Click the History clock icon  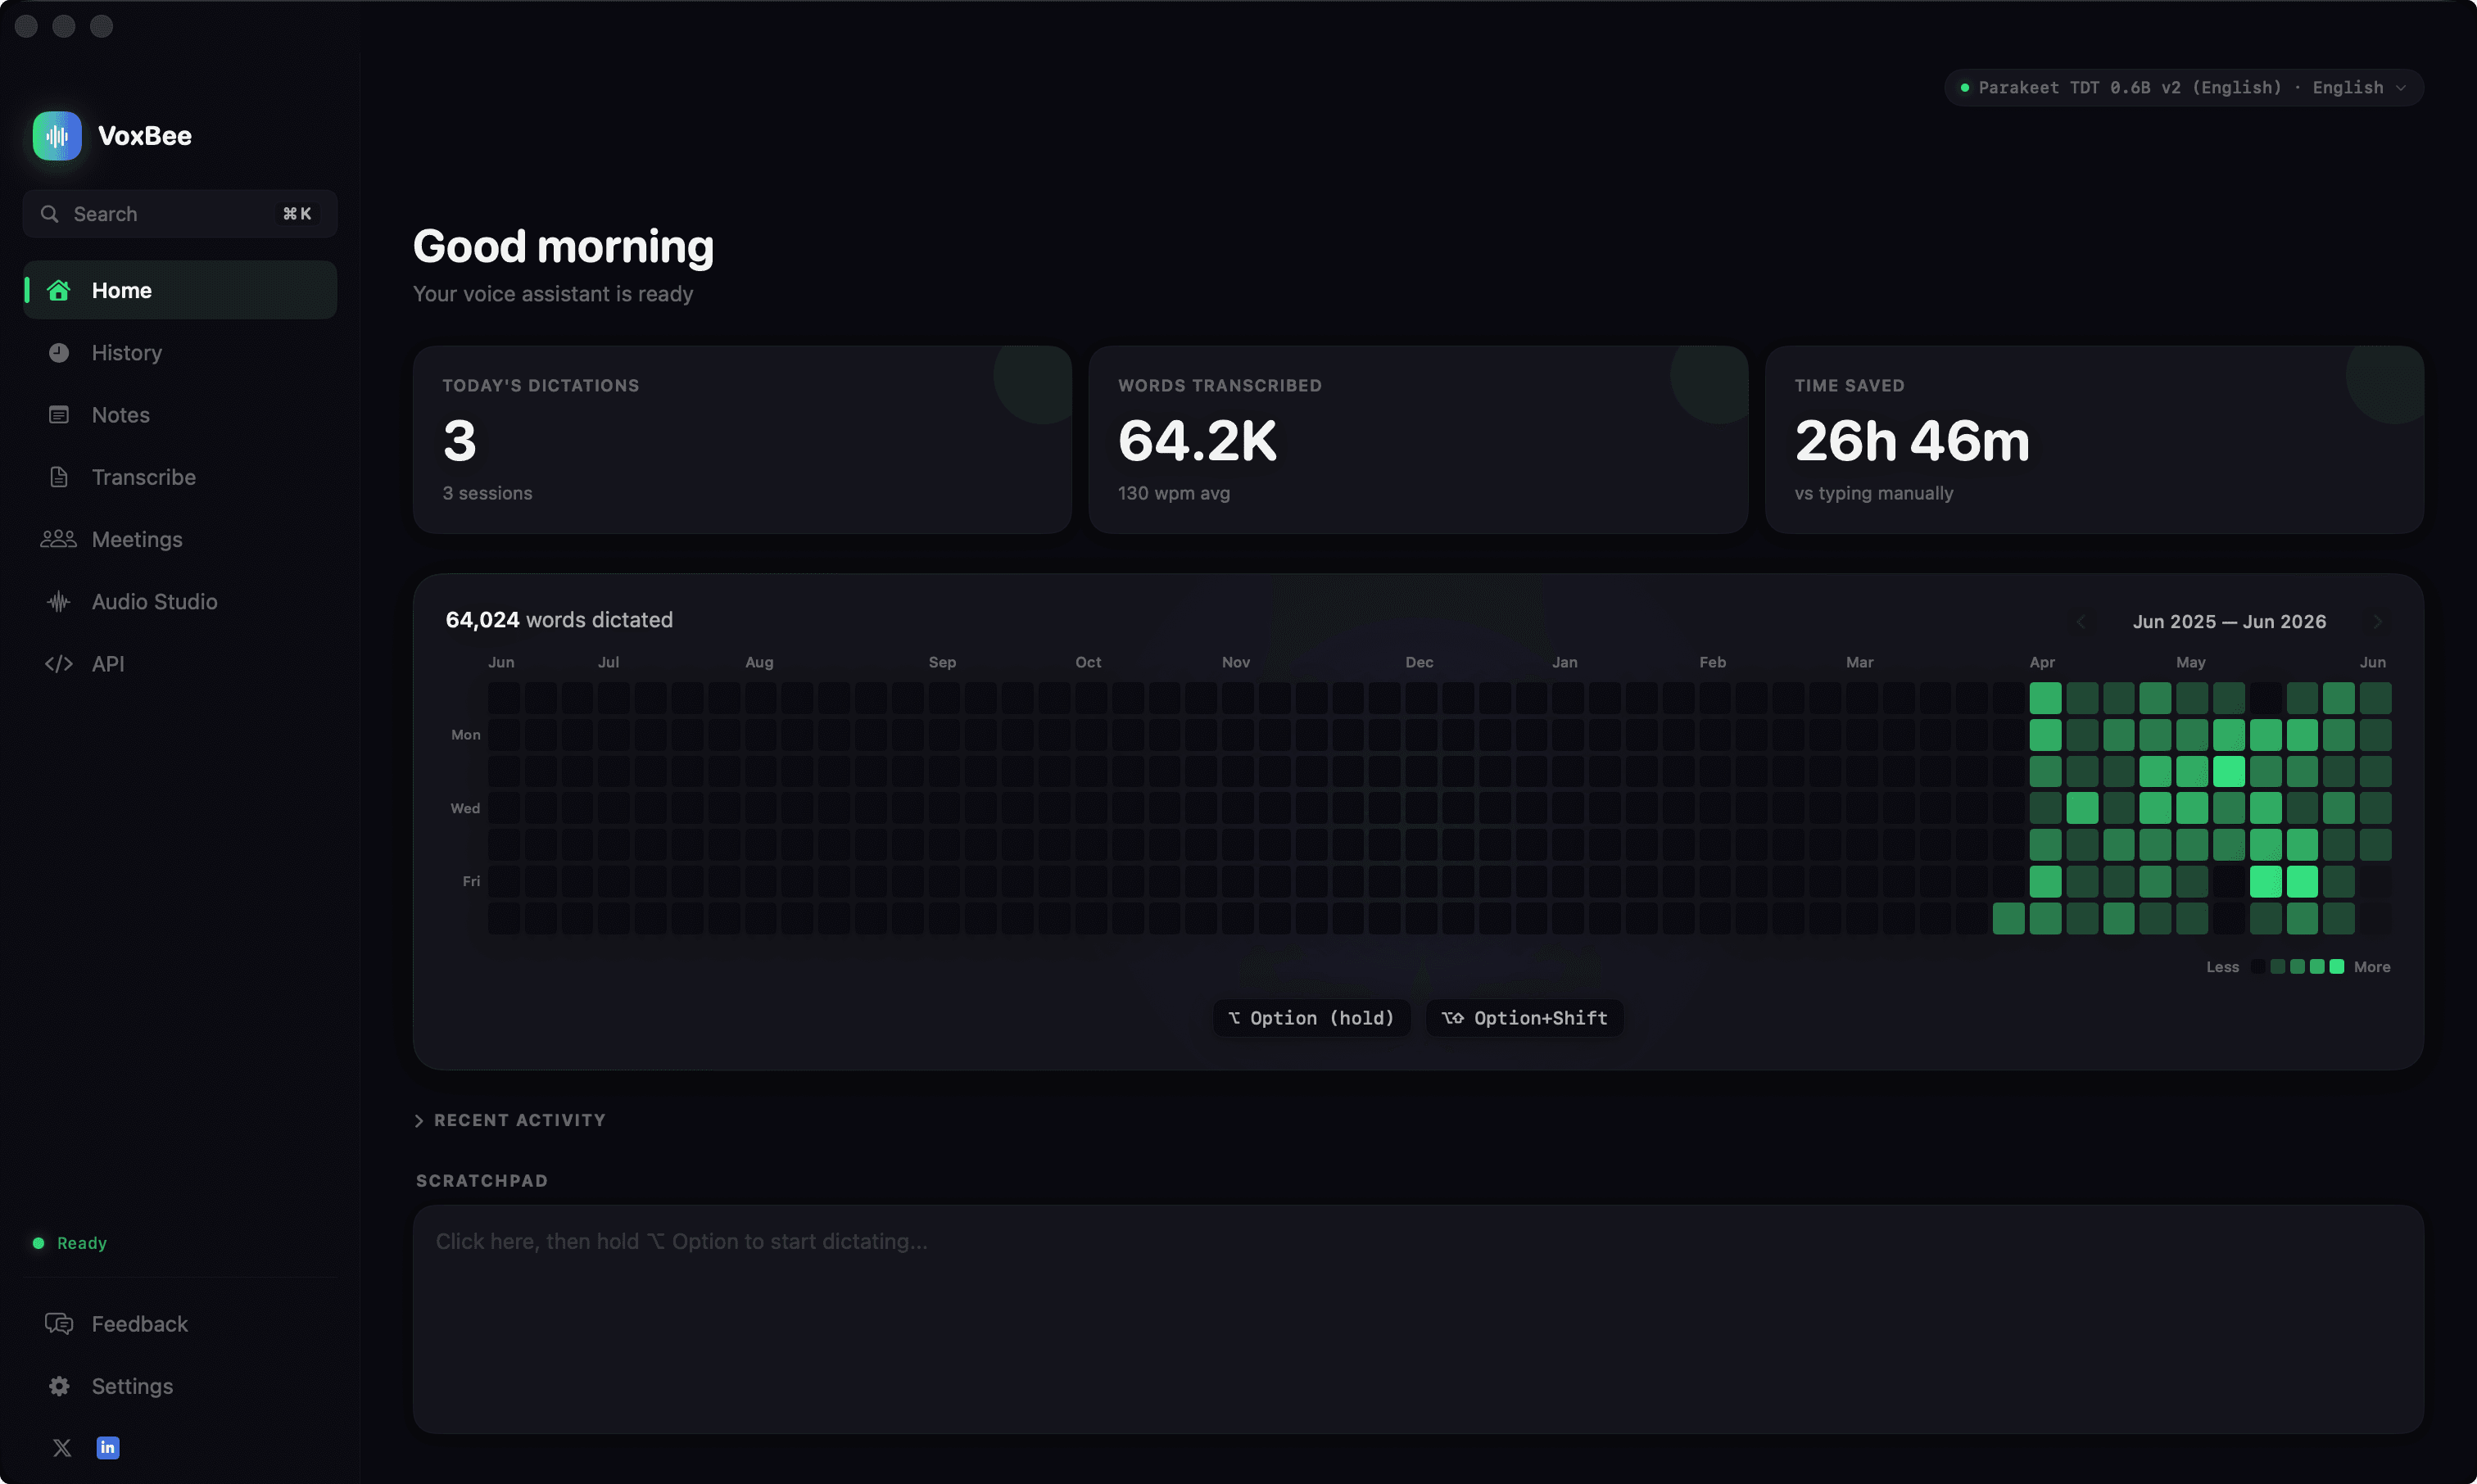59,352
